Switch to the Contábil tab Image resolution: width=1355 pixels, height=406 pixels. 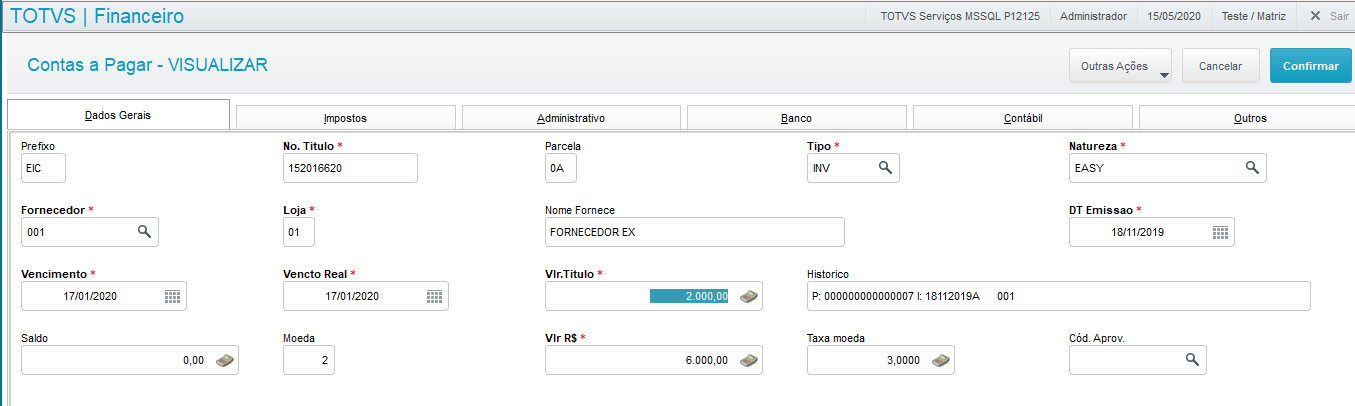click(x=1023, y=118)
